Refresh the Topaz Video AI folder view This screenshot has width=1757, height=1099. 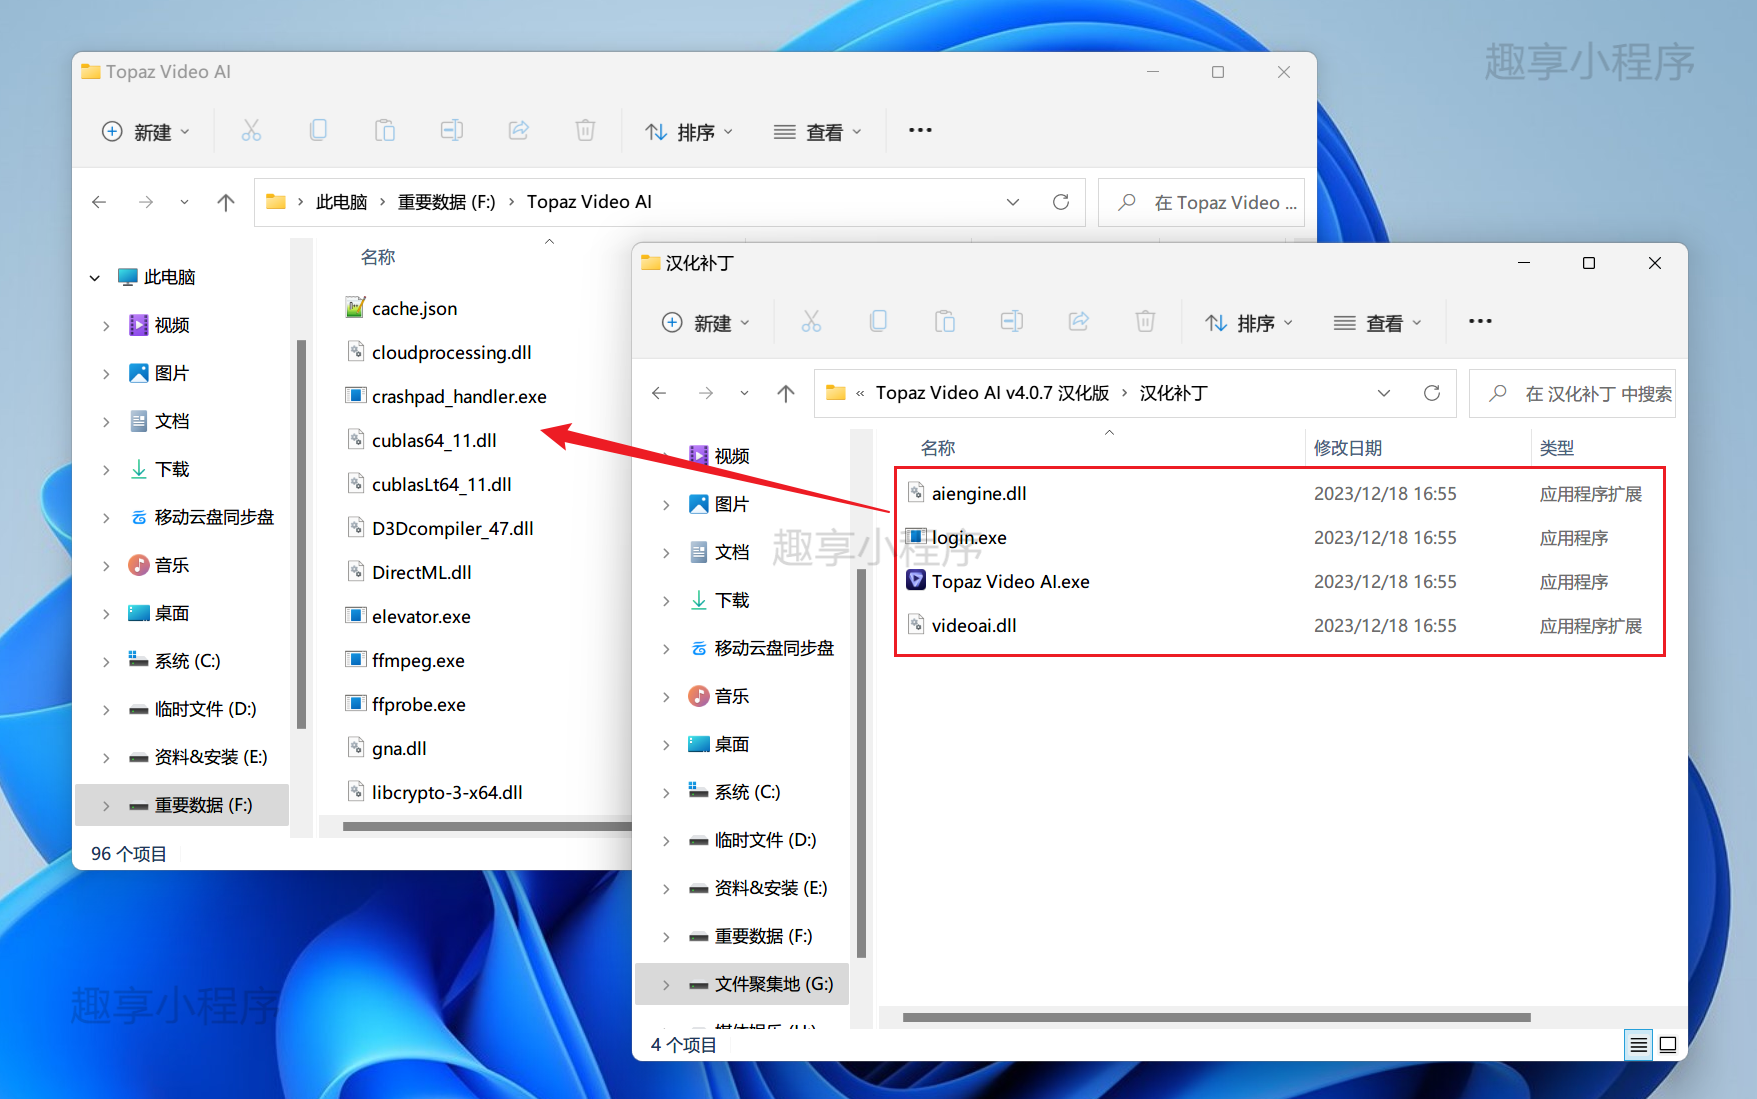click(x=1061, y=202)
